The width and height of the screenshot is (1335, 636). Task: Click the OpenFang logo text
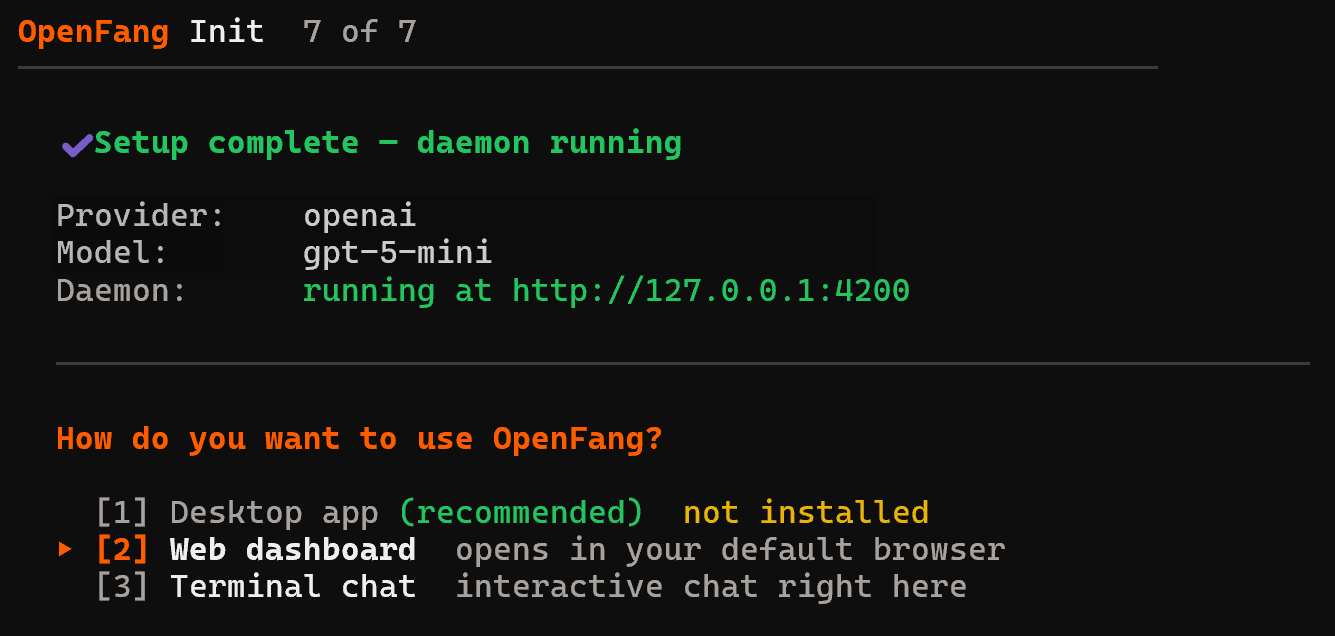(93, 31)
